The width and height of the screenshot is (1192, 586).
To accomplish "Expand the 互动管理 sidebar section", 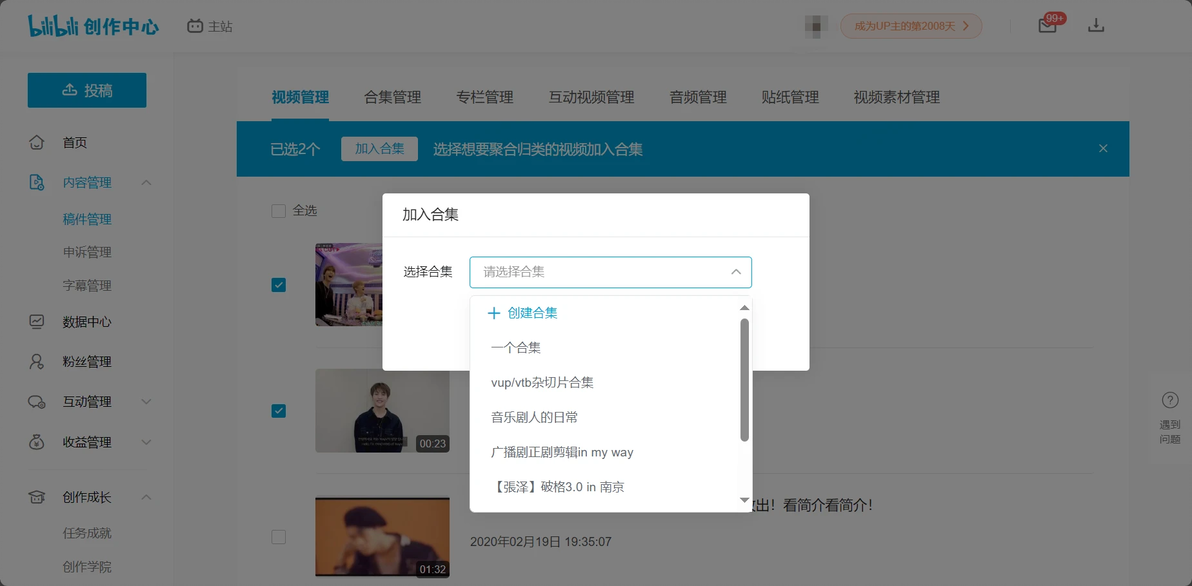I will (x=147, y=401).
